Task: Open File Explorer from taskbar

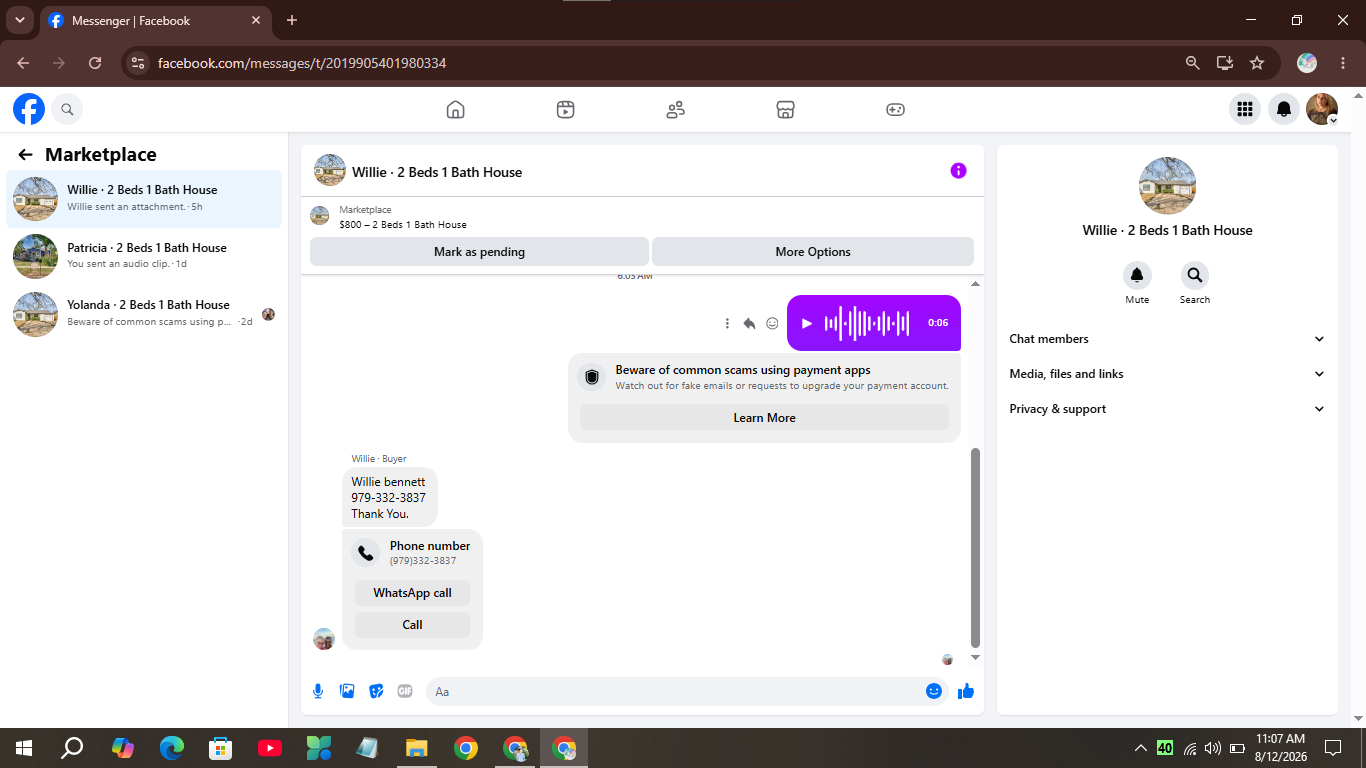Action: pyautogui.click(x=417, y=748)
